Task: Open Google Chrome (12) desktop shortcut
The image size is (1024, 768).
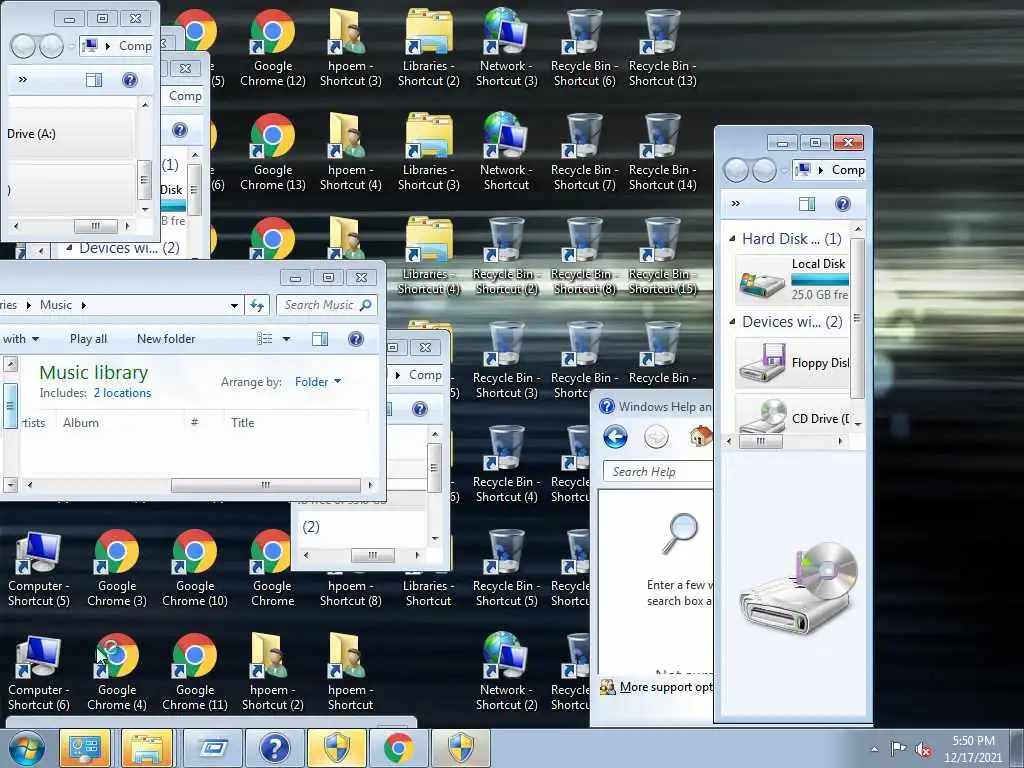Action: 272,47
